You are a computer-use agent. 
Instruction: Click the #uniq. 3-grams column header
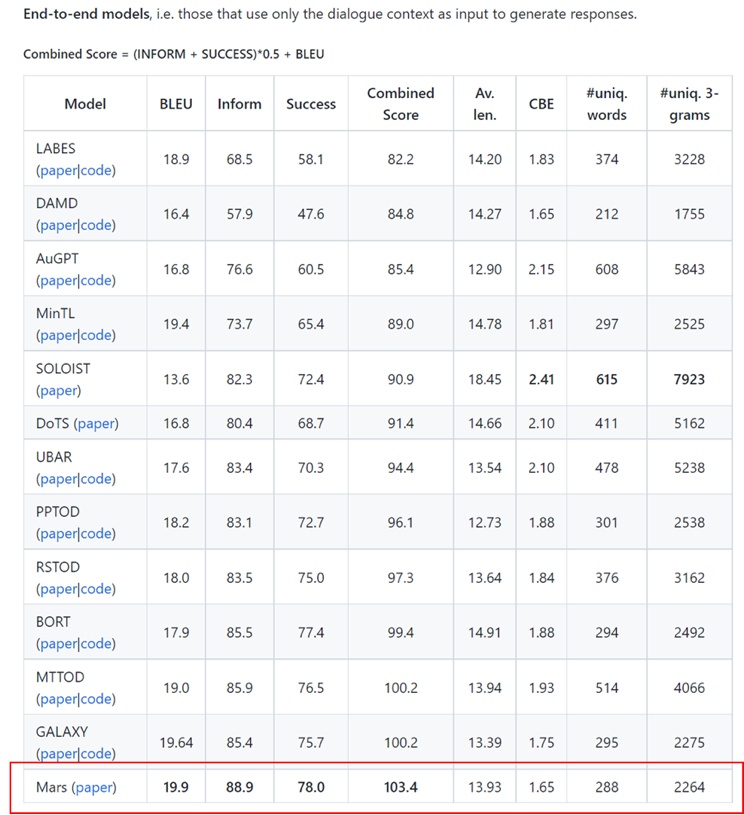(689, 104)
